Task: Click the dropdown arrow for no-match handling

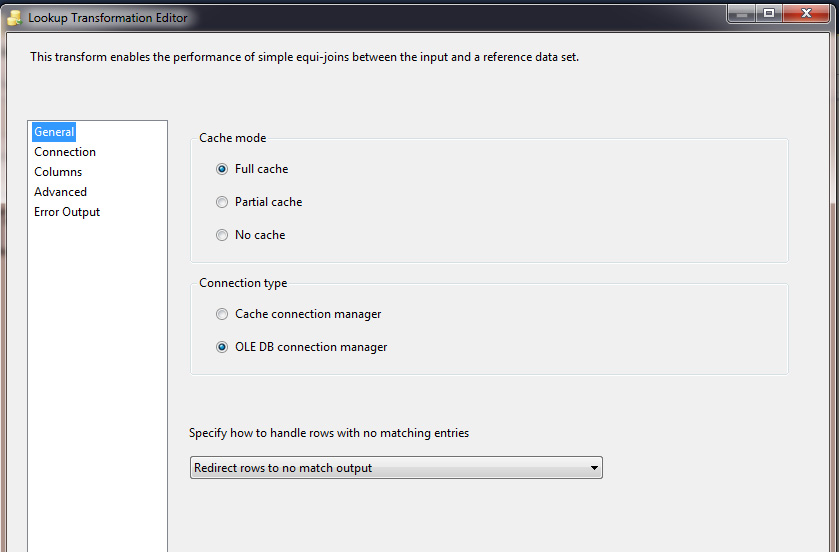Action: tap(594, 468)
